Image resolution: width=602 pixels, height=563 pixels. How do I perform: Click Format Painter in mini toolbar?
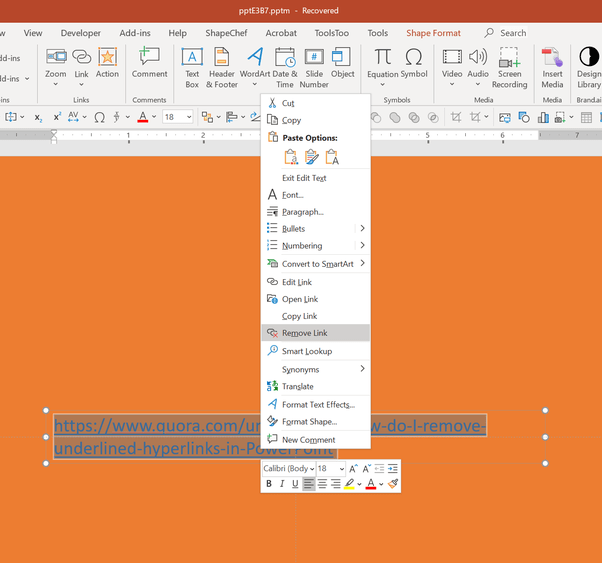(x=393, y=484)
